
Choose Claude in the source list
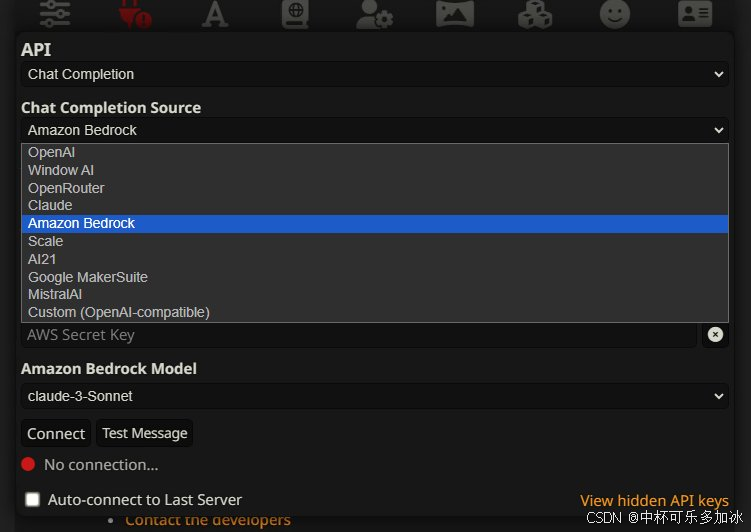coord(375,205)
